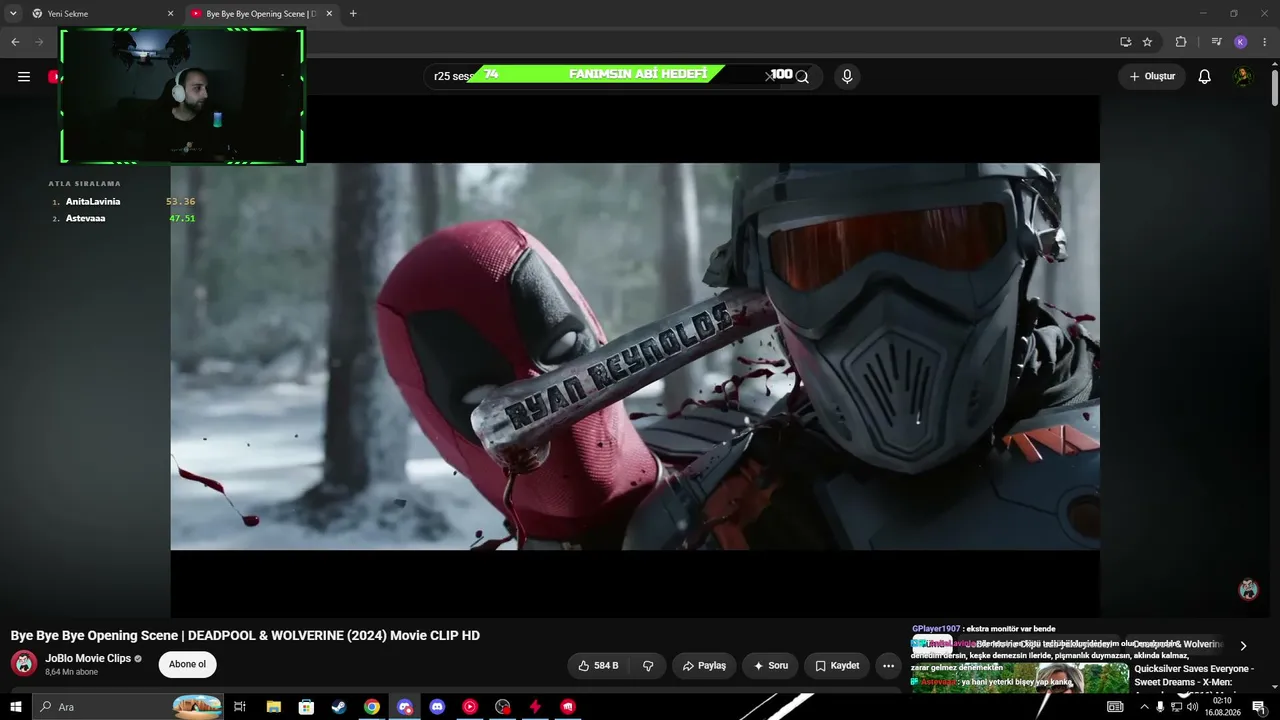
Task: Subscribe with the Abone ol button
Action: coord(187,664)
